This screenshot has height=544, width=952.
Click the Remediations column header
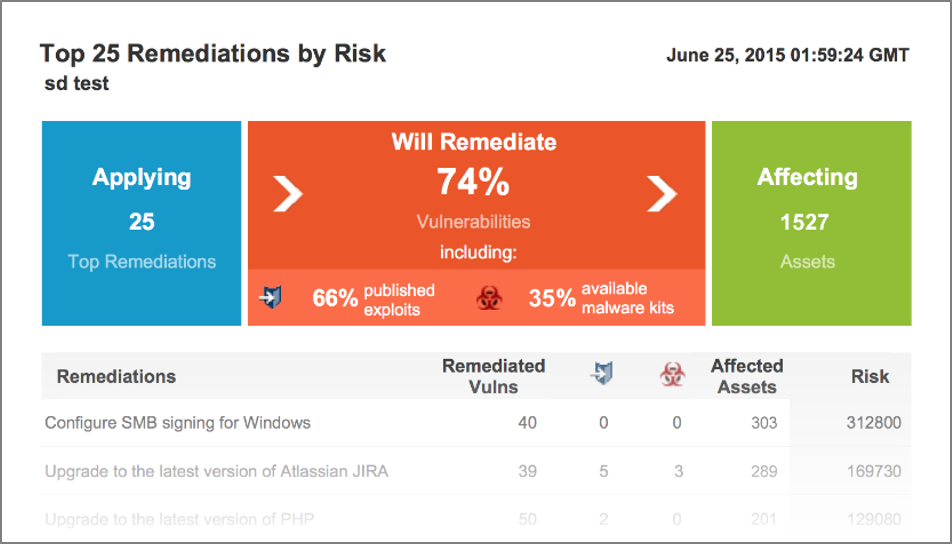point(116,376)
